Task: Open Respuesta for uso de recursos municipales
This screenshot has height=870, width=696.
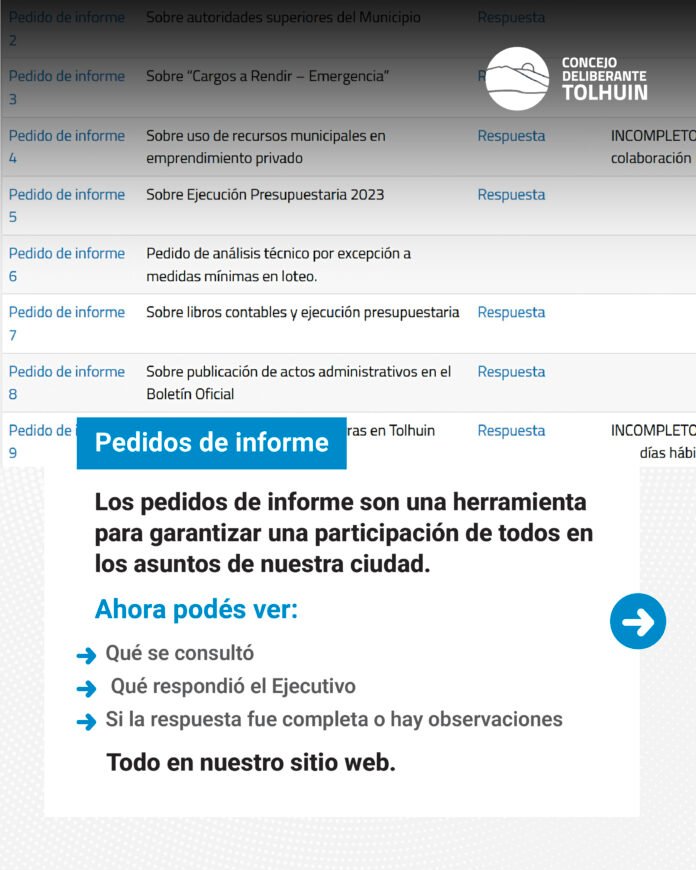Action: [511, 136]
